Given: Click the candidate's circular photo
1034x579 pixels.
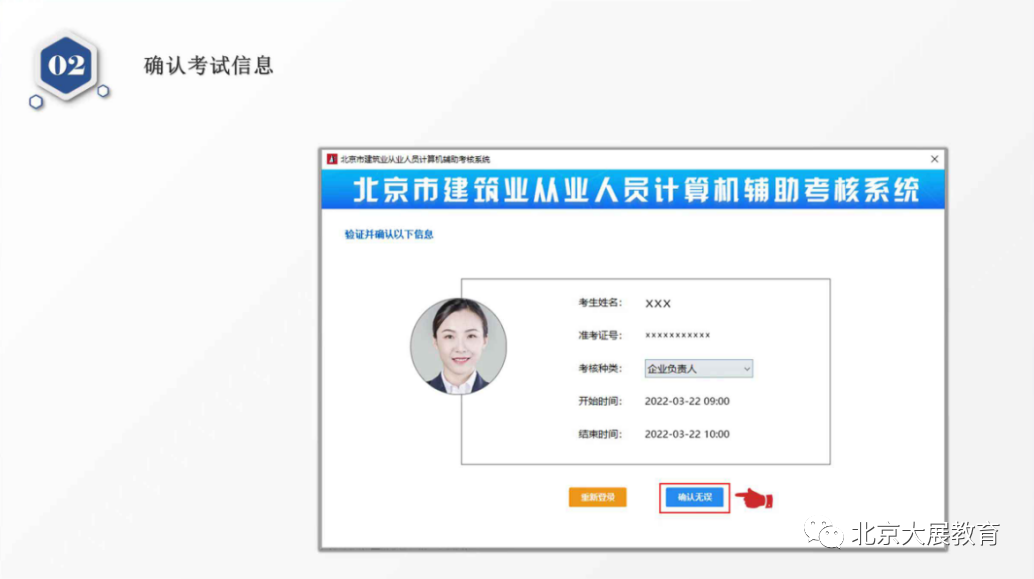Looking at the screenshot, I should (459, 346).
